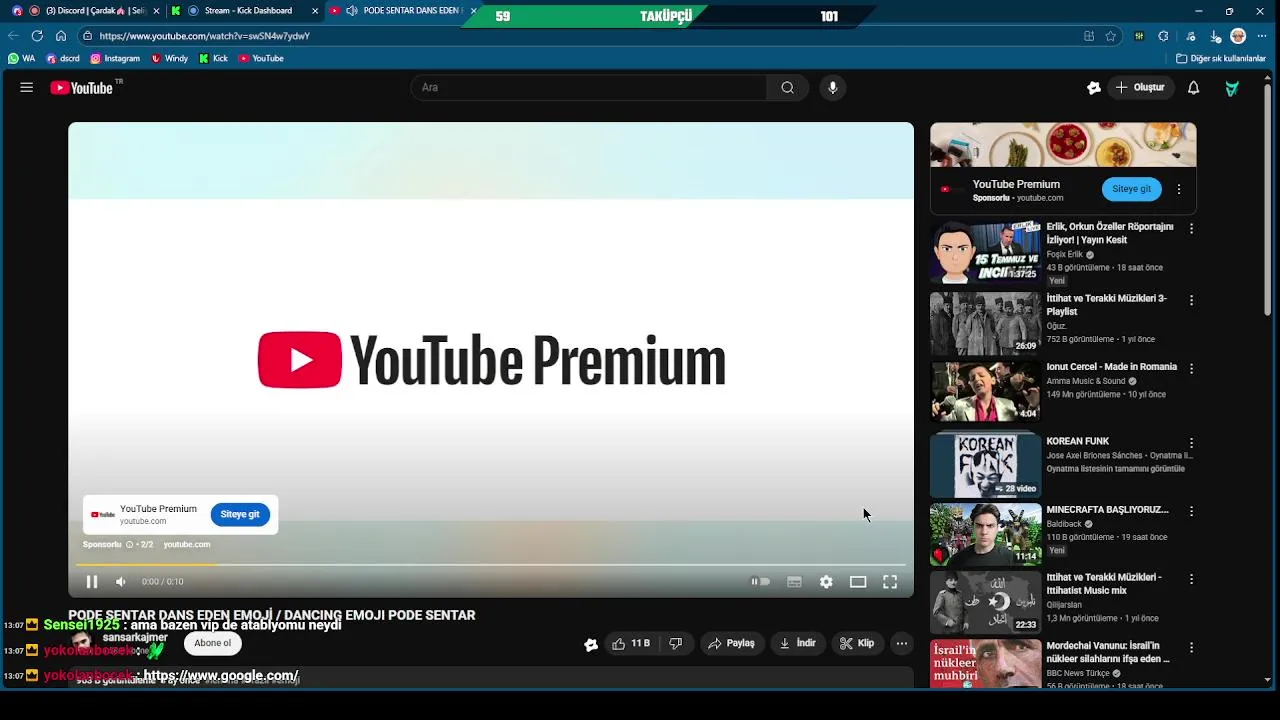Open the KOREAN FUNK playlist thumbnail
Viewport: 1280px width, 720px height.
[x=986, y=465]
